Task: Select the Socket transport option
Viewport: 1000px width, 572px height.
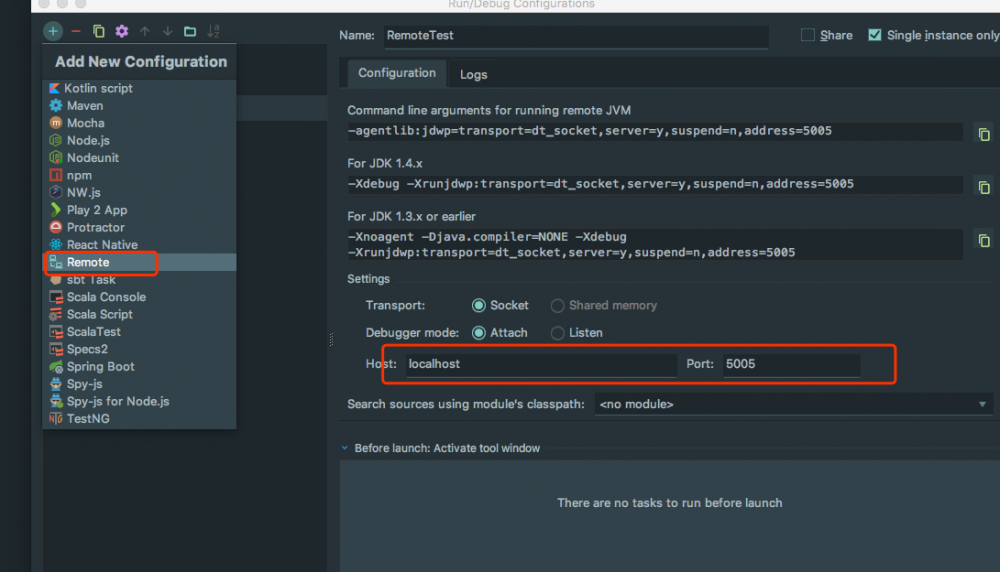Action: coord(479,306)
